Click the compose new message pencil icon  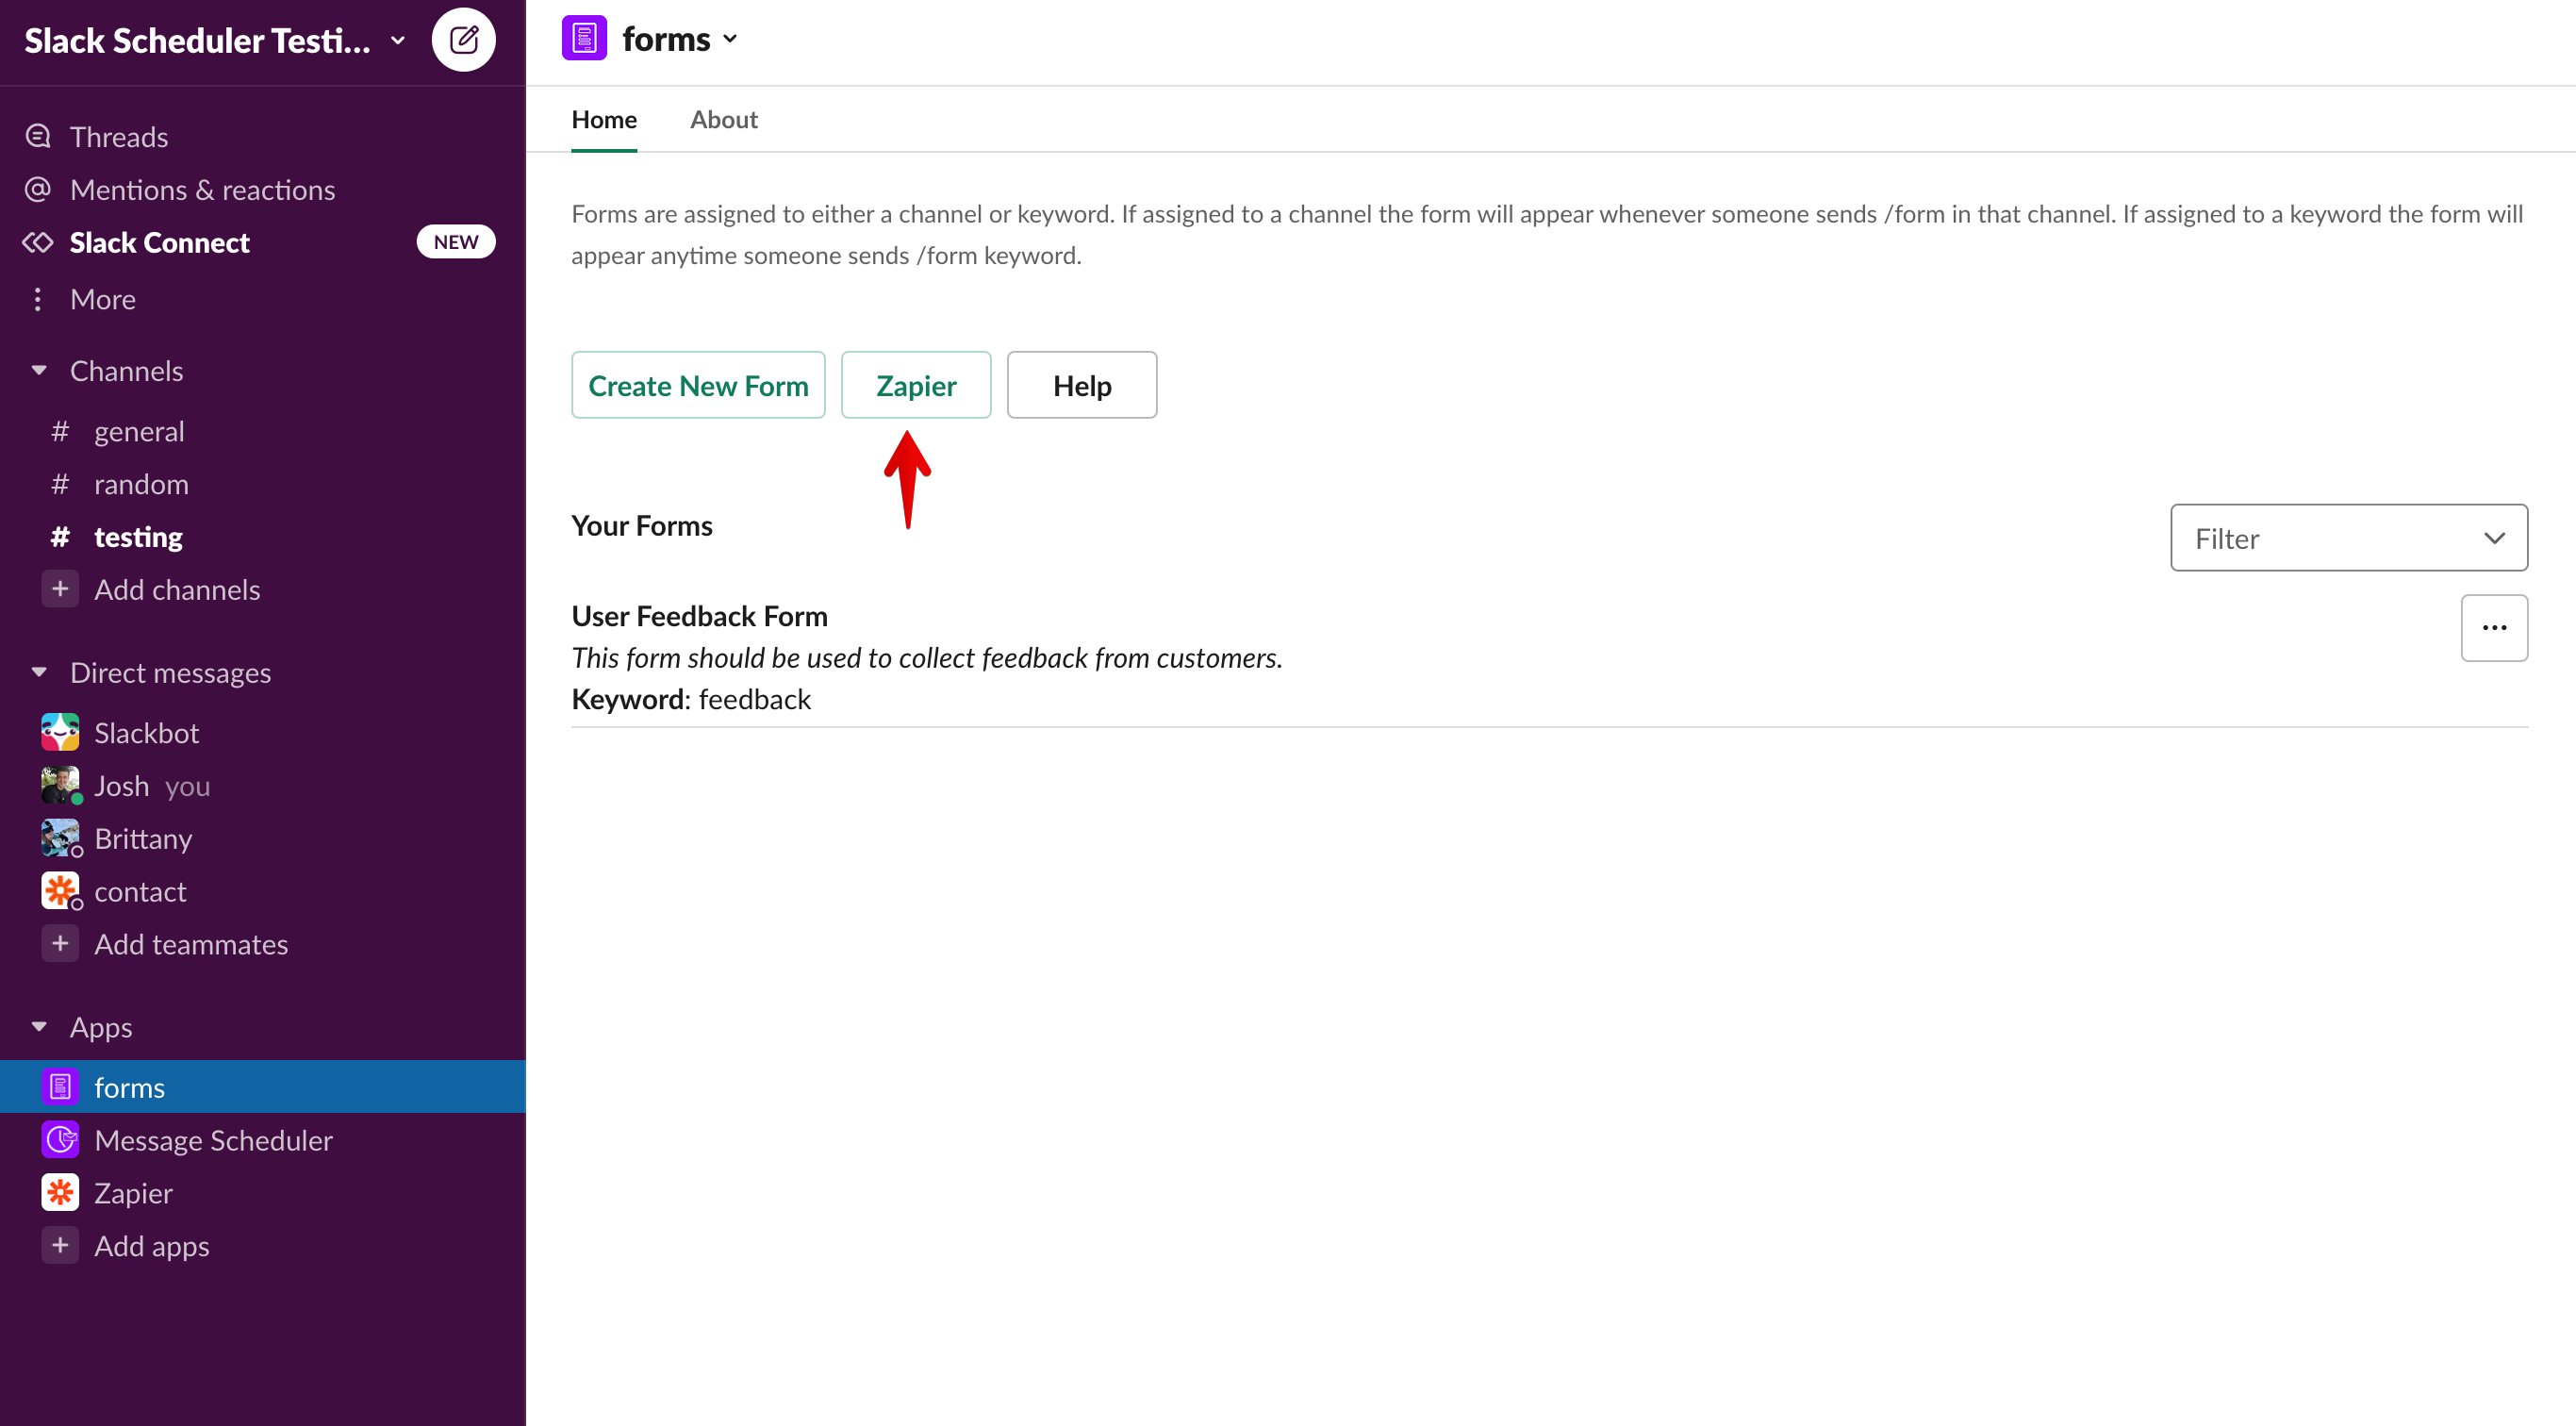[x=464, y=39]
